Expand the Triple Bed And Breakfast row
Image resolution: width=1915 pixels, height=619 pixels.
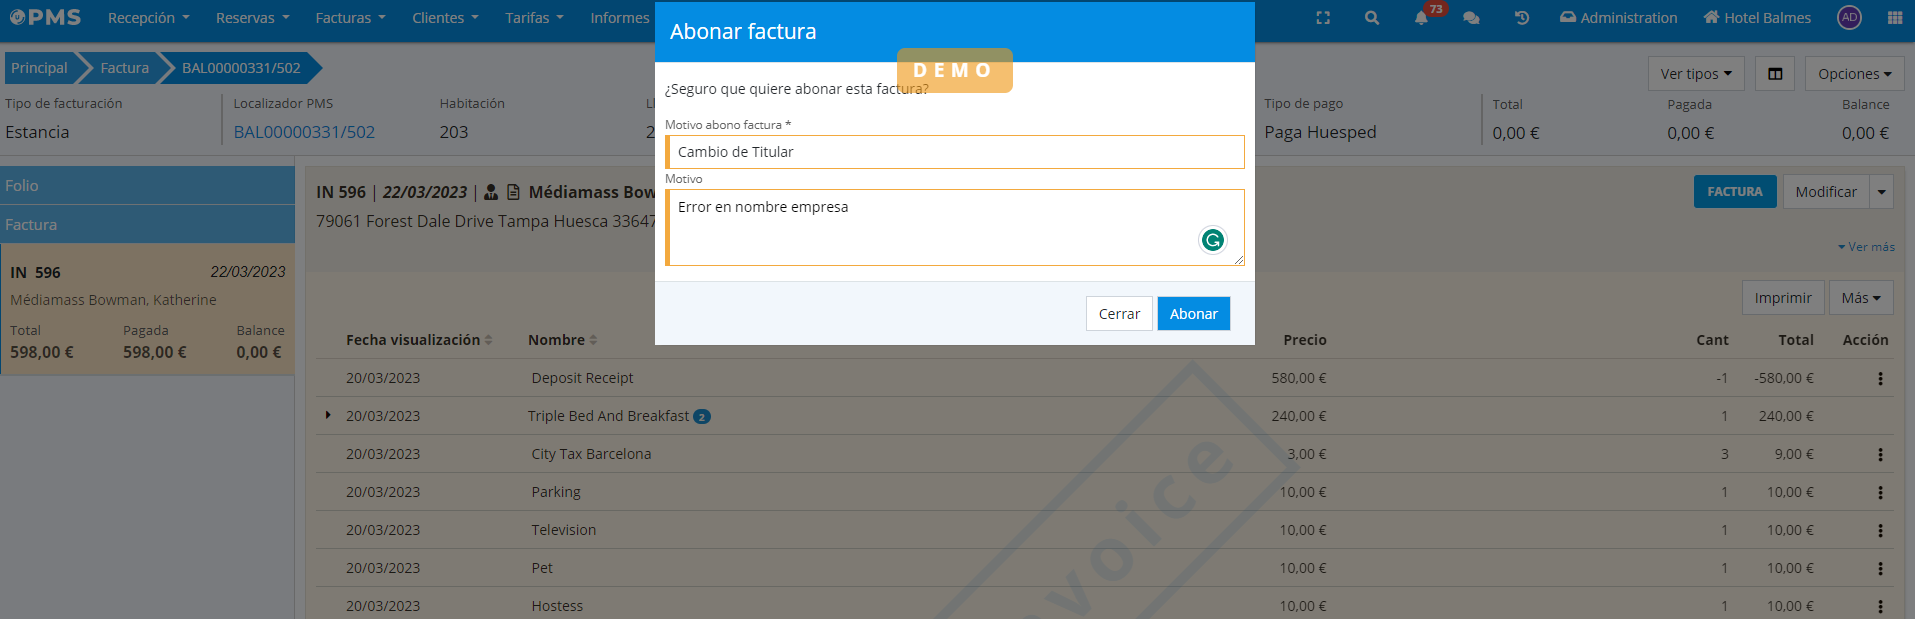click(328, 415)
